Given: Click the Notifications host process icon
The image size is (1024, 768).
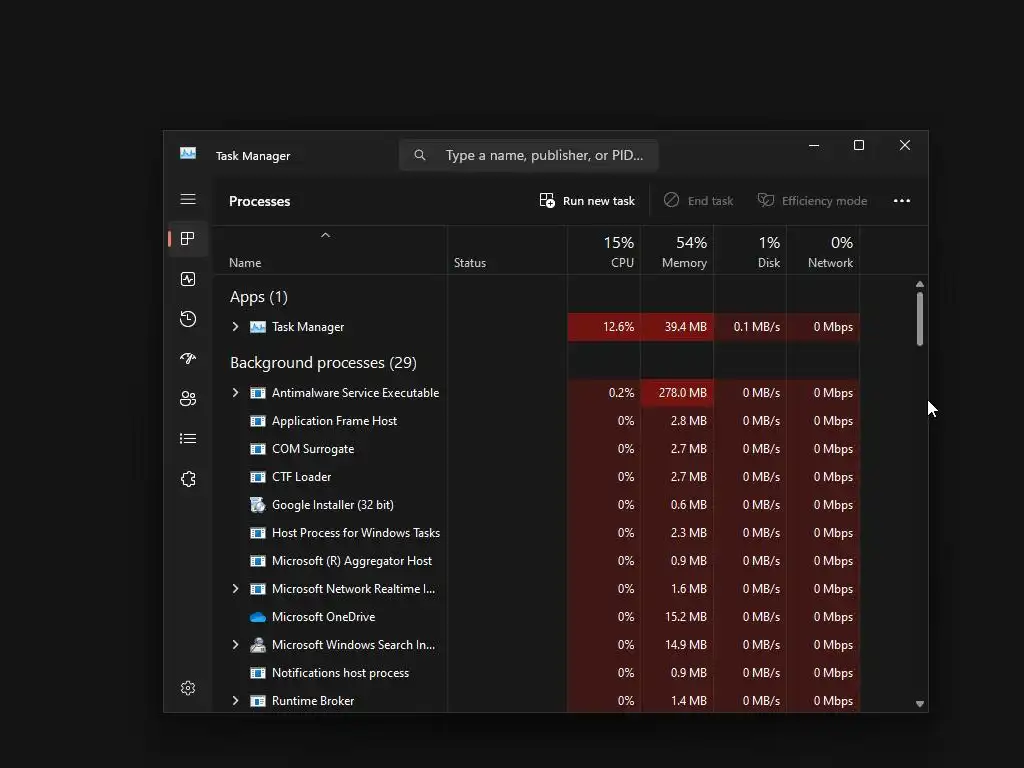Looking at the screenshot, I should coord(258,673).
